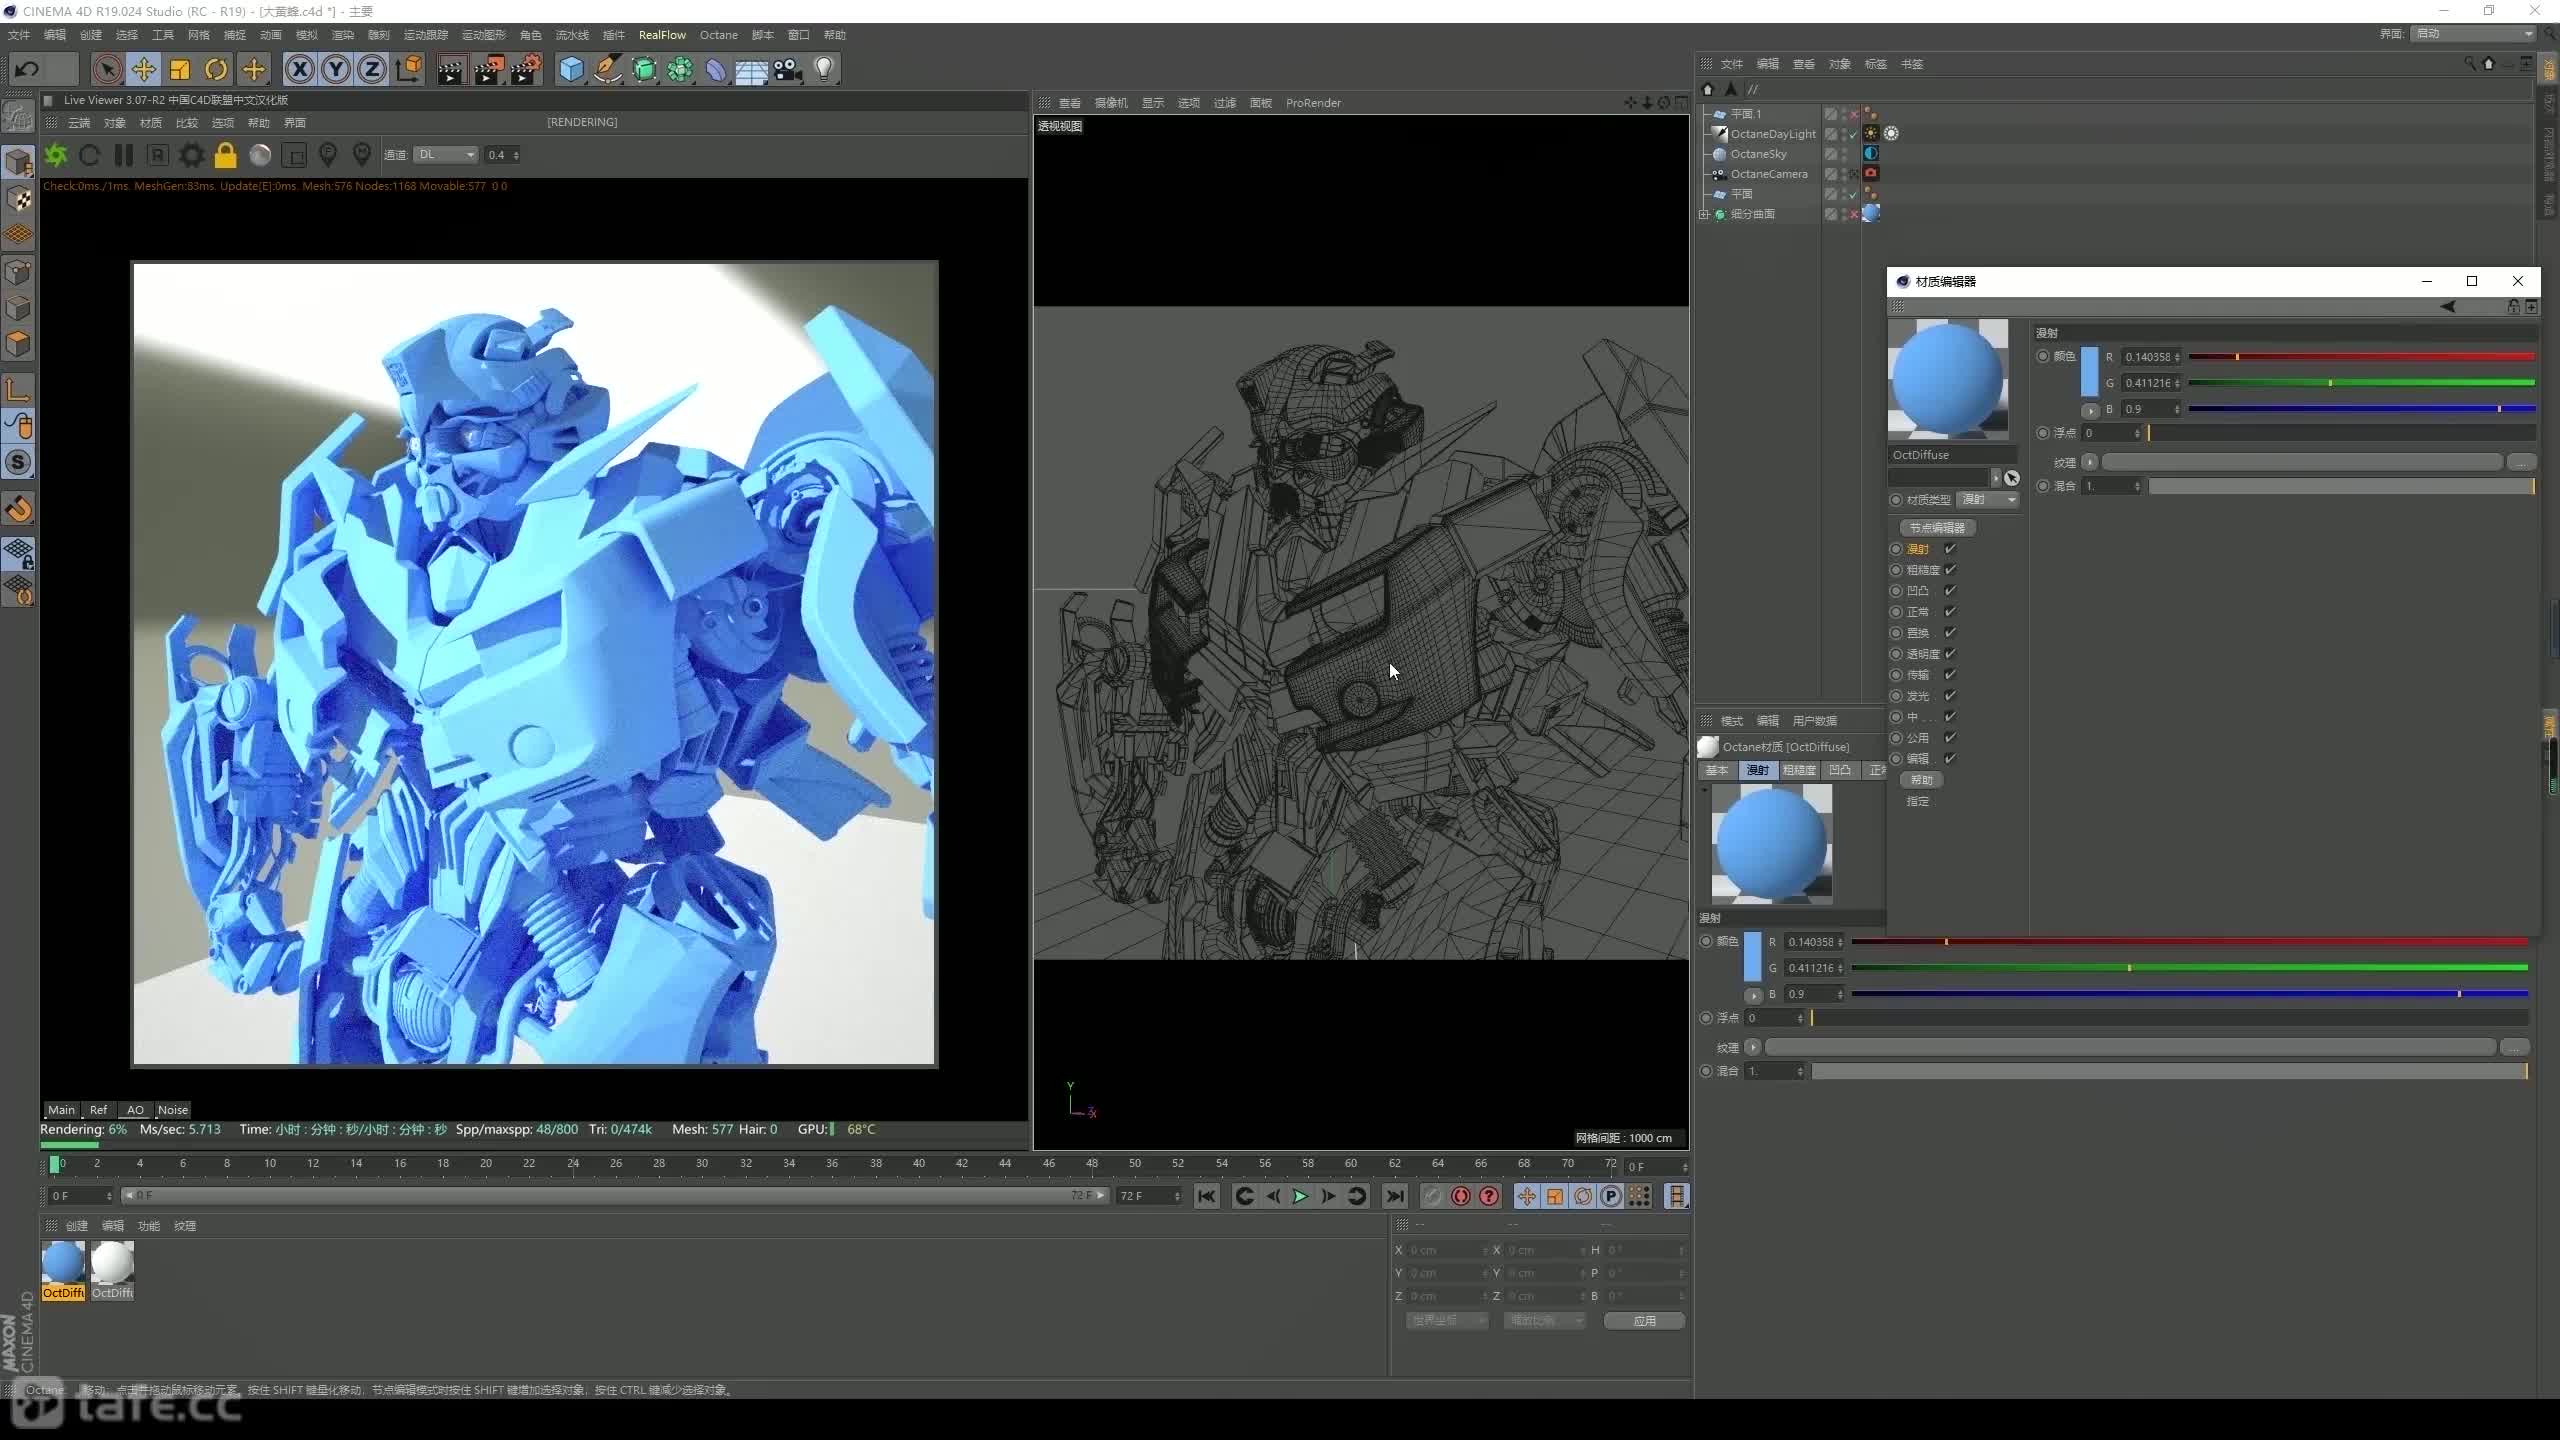
Task: Open the Spline Pen tool
Action: pos(607,69)
